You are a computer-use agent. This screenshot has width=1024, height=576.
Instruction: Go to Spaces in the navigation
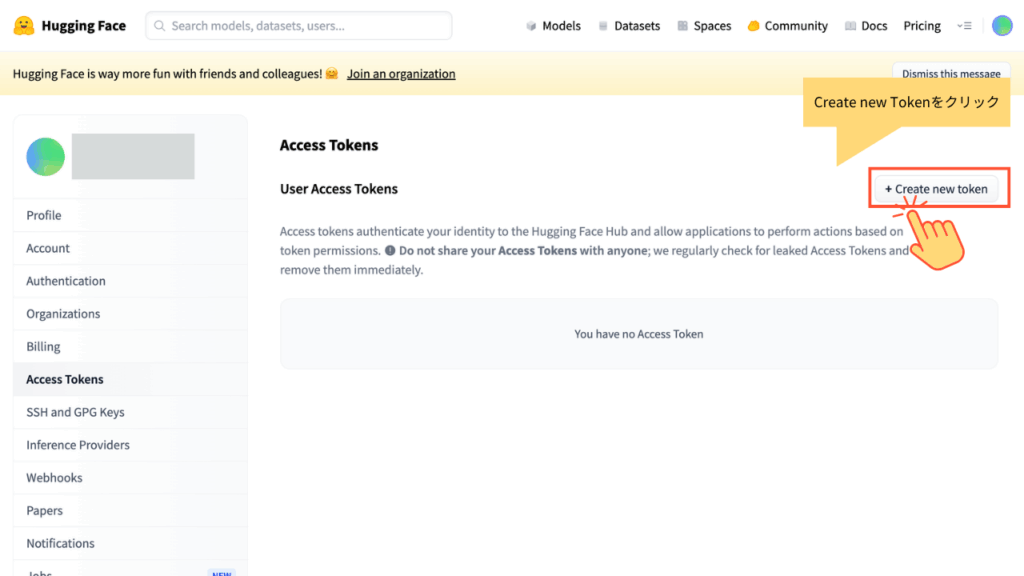coord(704,26)
